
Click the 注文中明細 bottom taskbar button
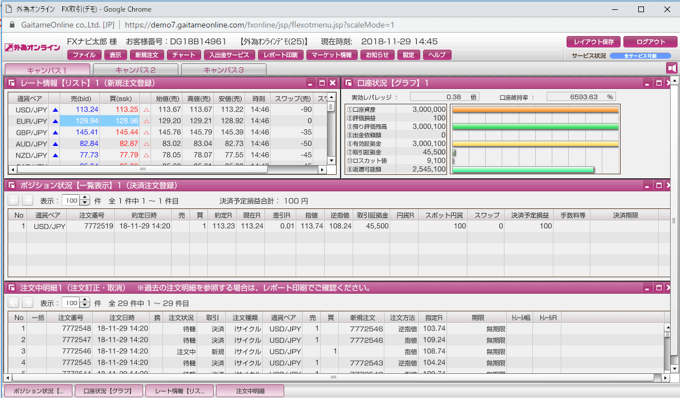click(x=250, y=391)
